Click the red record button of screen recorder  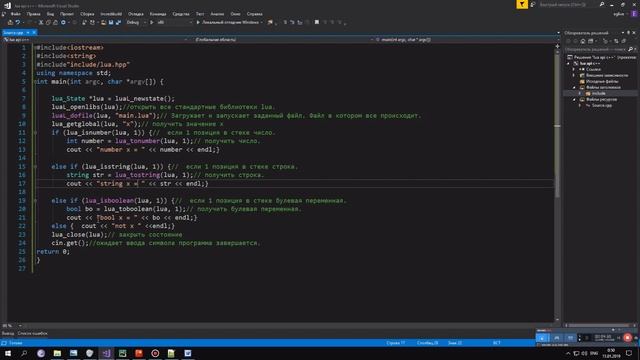(x=627, y=338)
